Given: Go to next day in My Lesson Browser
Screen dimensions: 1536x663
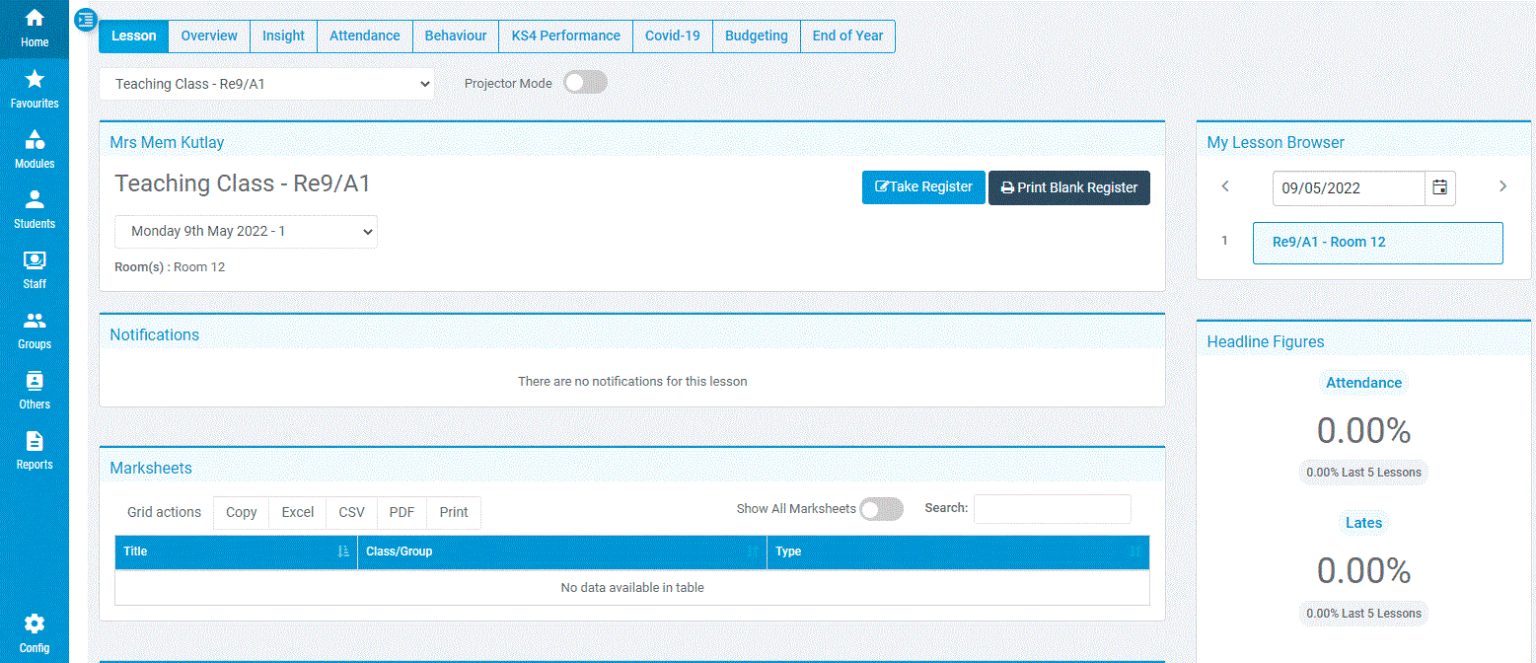Looking at the screenshot, I should coord(1502,186).
